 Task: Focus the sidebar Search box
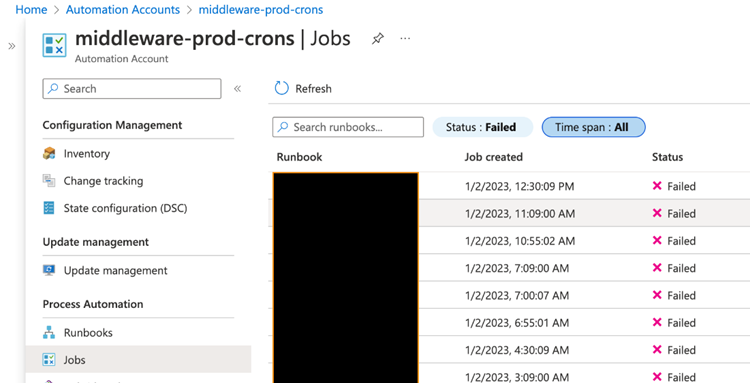pyautogui.click(x=132, y=88)
